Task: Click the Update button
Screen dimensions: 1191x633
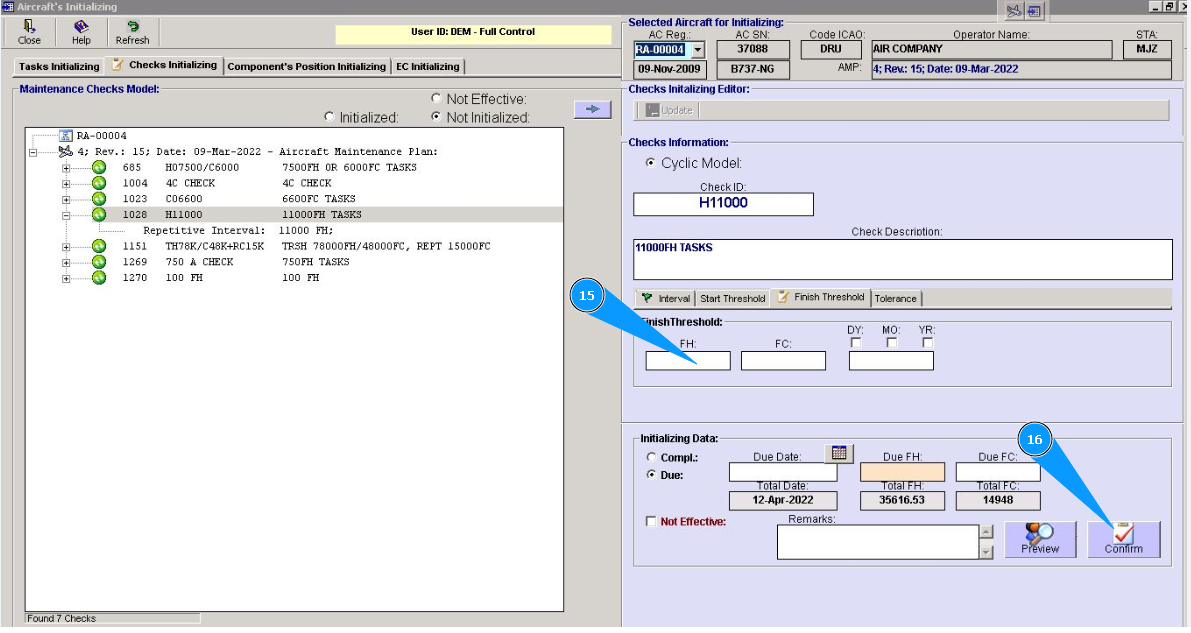Action: 669,110
